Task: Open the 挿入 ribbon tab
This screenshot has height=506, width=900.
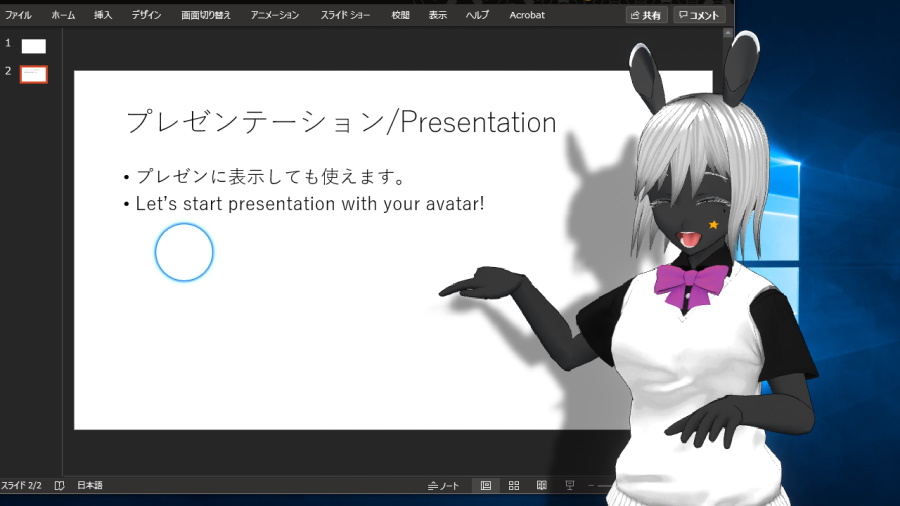Action: tap(103, 15)
